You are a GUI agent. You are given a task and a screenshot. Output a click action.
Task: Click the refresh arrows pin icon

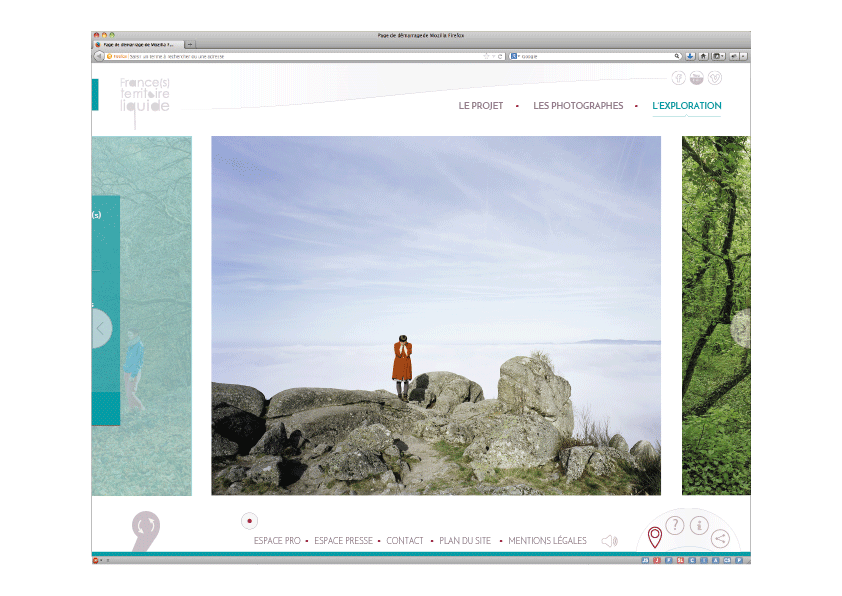(x=146, y=526)
